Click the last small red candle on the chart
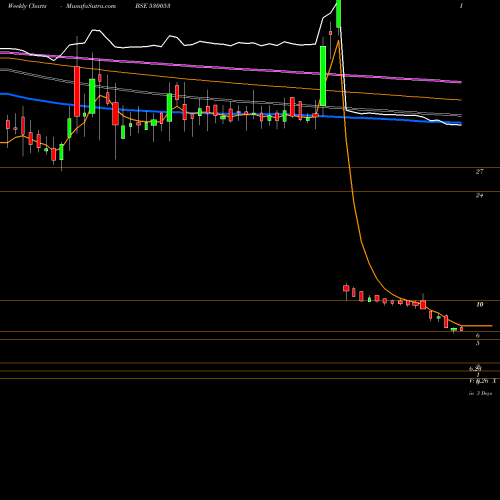Viewport: 500px width, 500px height. click(462, 329)
